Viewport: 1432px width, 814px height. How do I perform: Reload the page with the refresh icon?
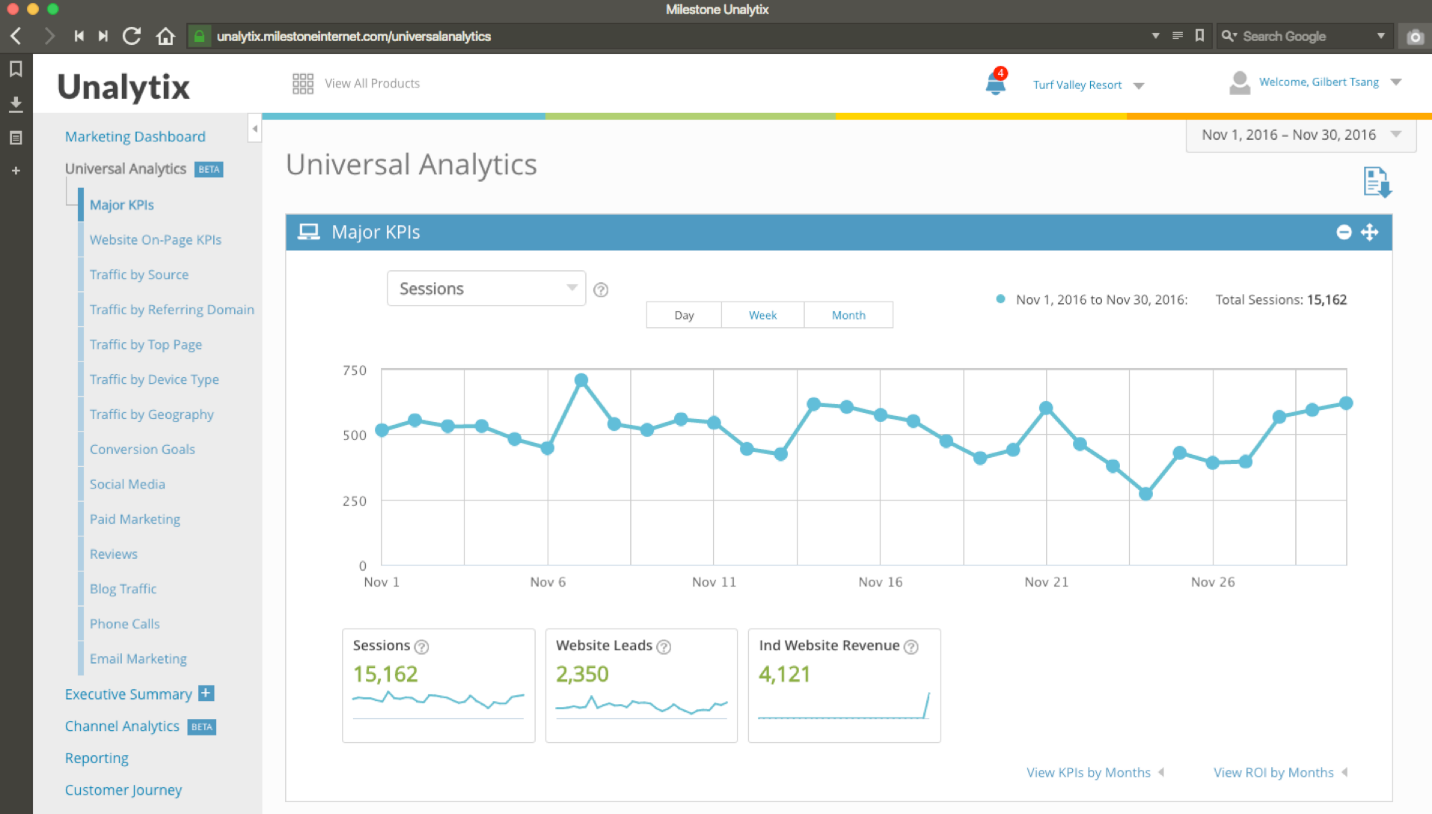pyautogui.click(x=132, y=36)
